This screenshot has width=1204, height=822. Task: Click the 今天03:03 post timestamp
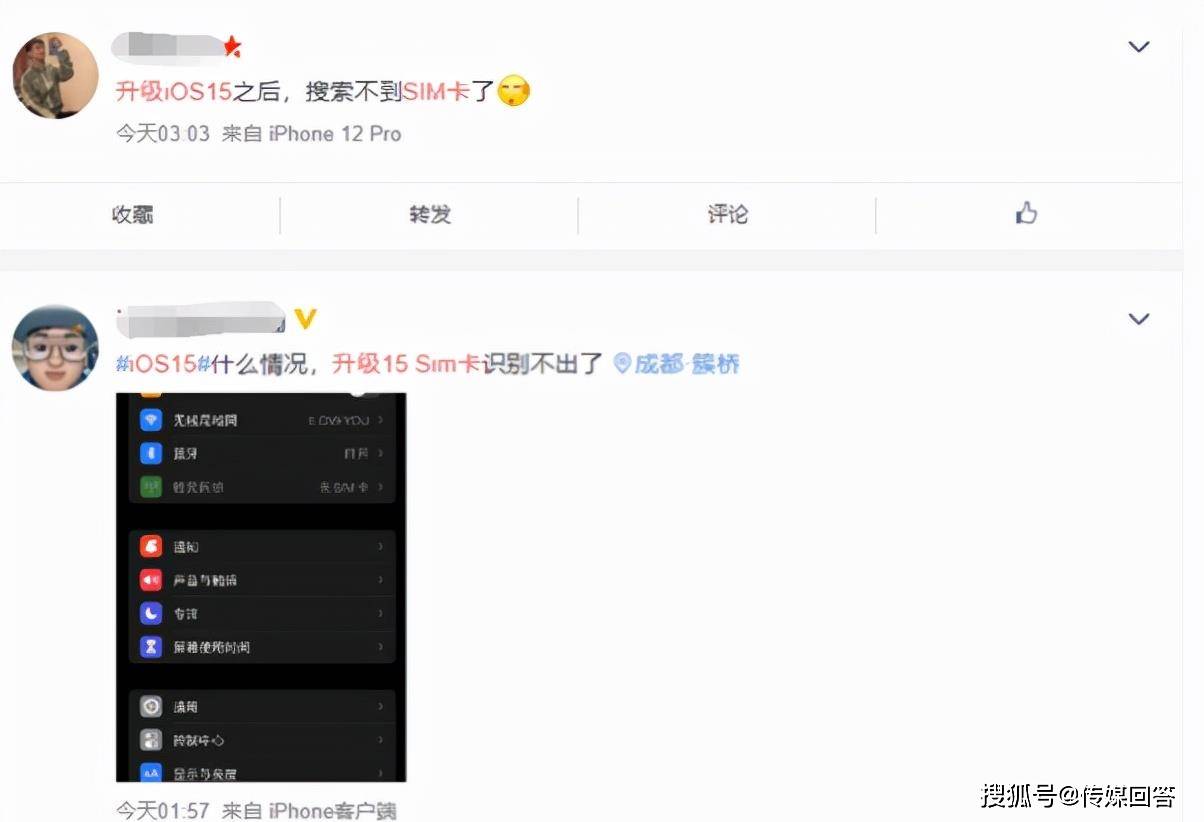(163, 133)
